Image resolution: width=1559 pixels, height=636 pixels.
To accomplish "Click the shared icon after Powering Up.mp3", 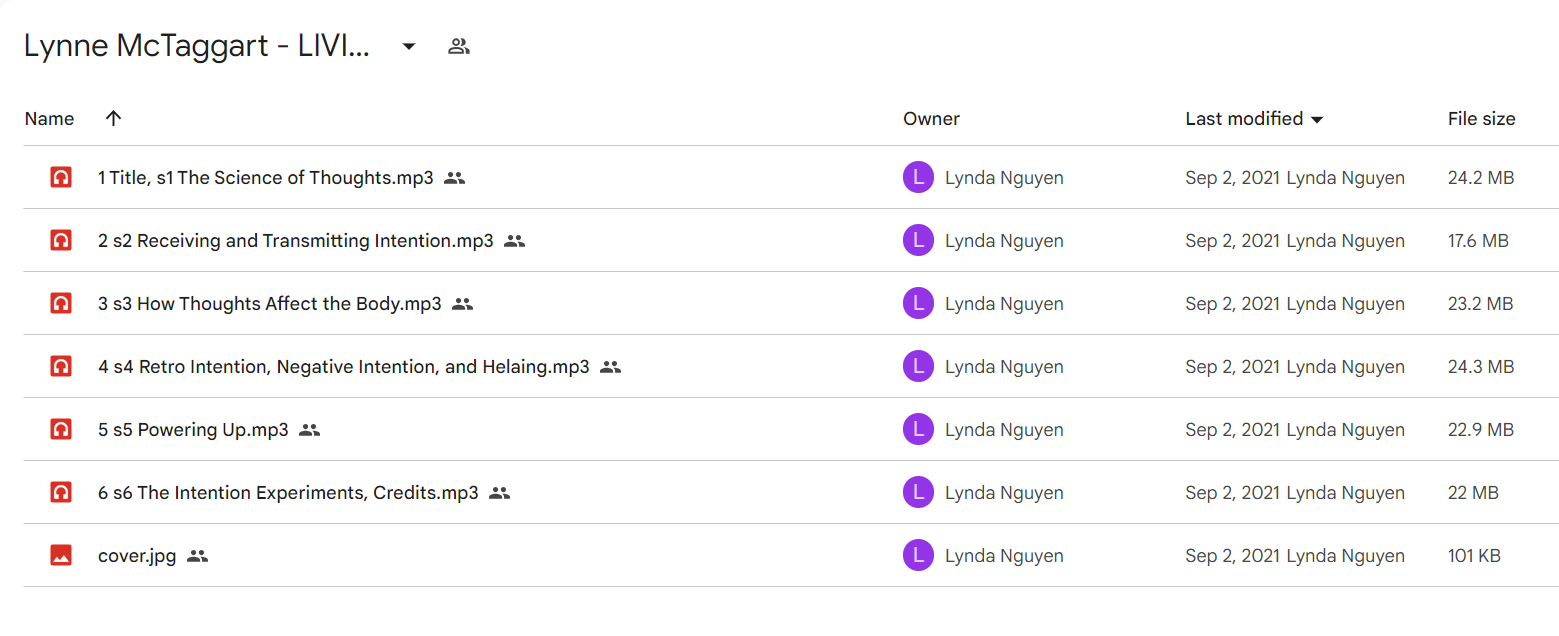I will tap(310, 430).
